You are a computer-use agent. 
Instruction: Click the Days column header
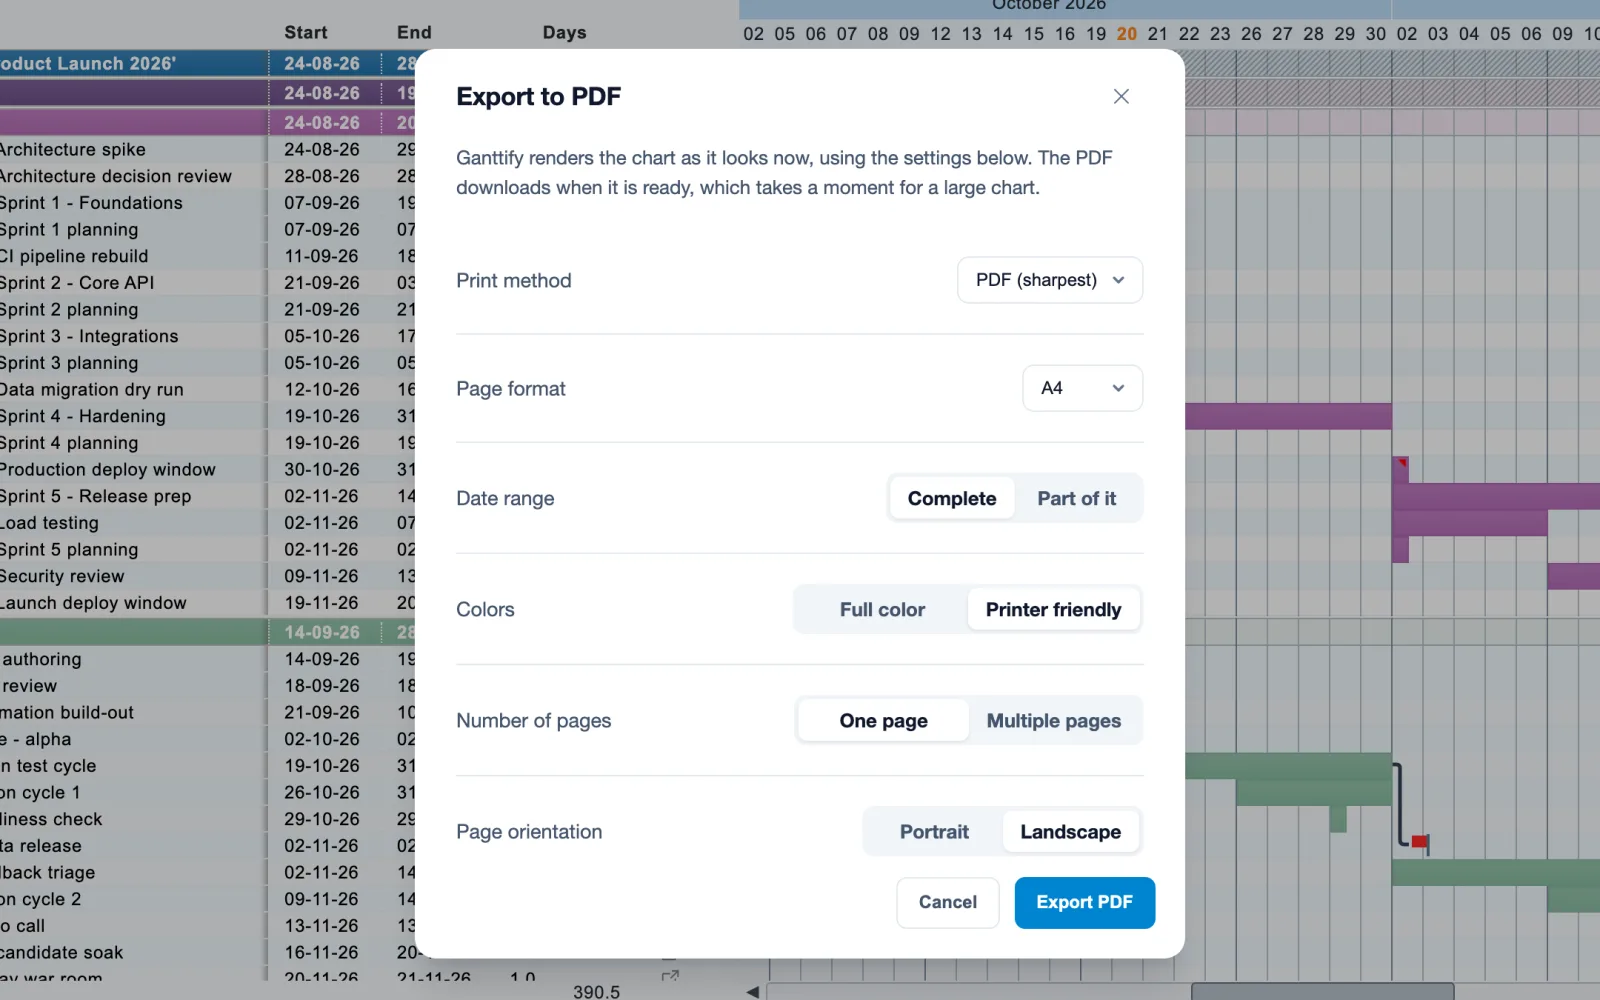(565, 32)
